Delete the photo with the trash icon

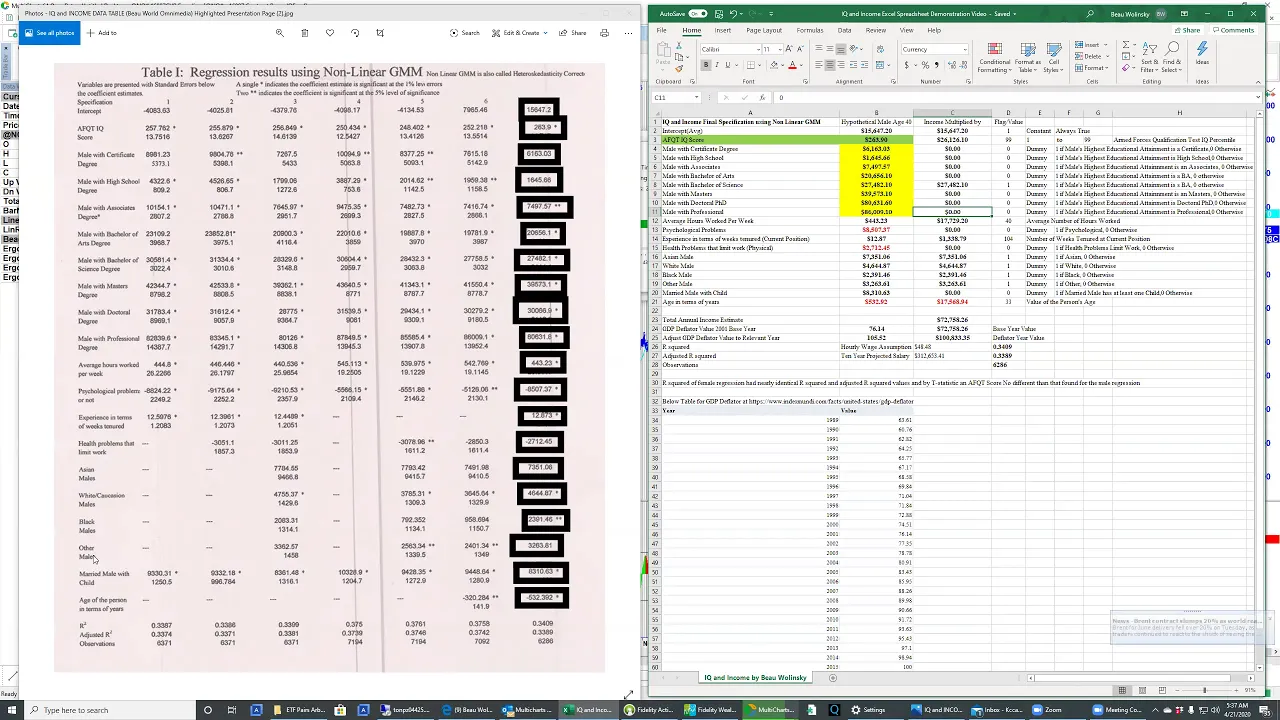[305, 33]
